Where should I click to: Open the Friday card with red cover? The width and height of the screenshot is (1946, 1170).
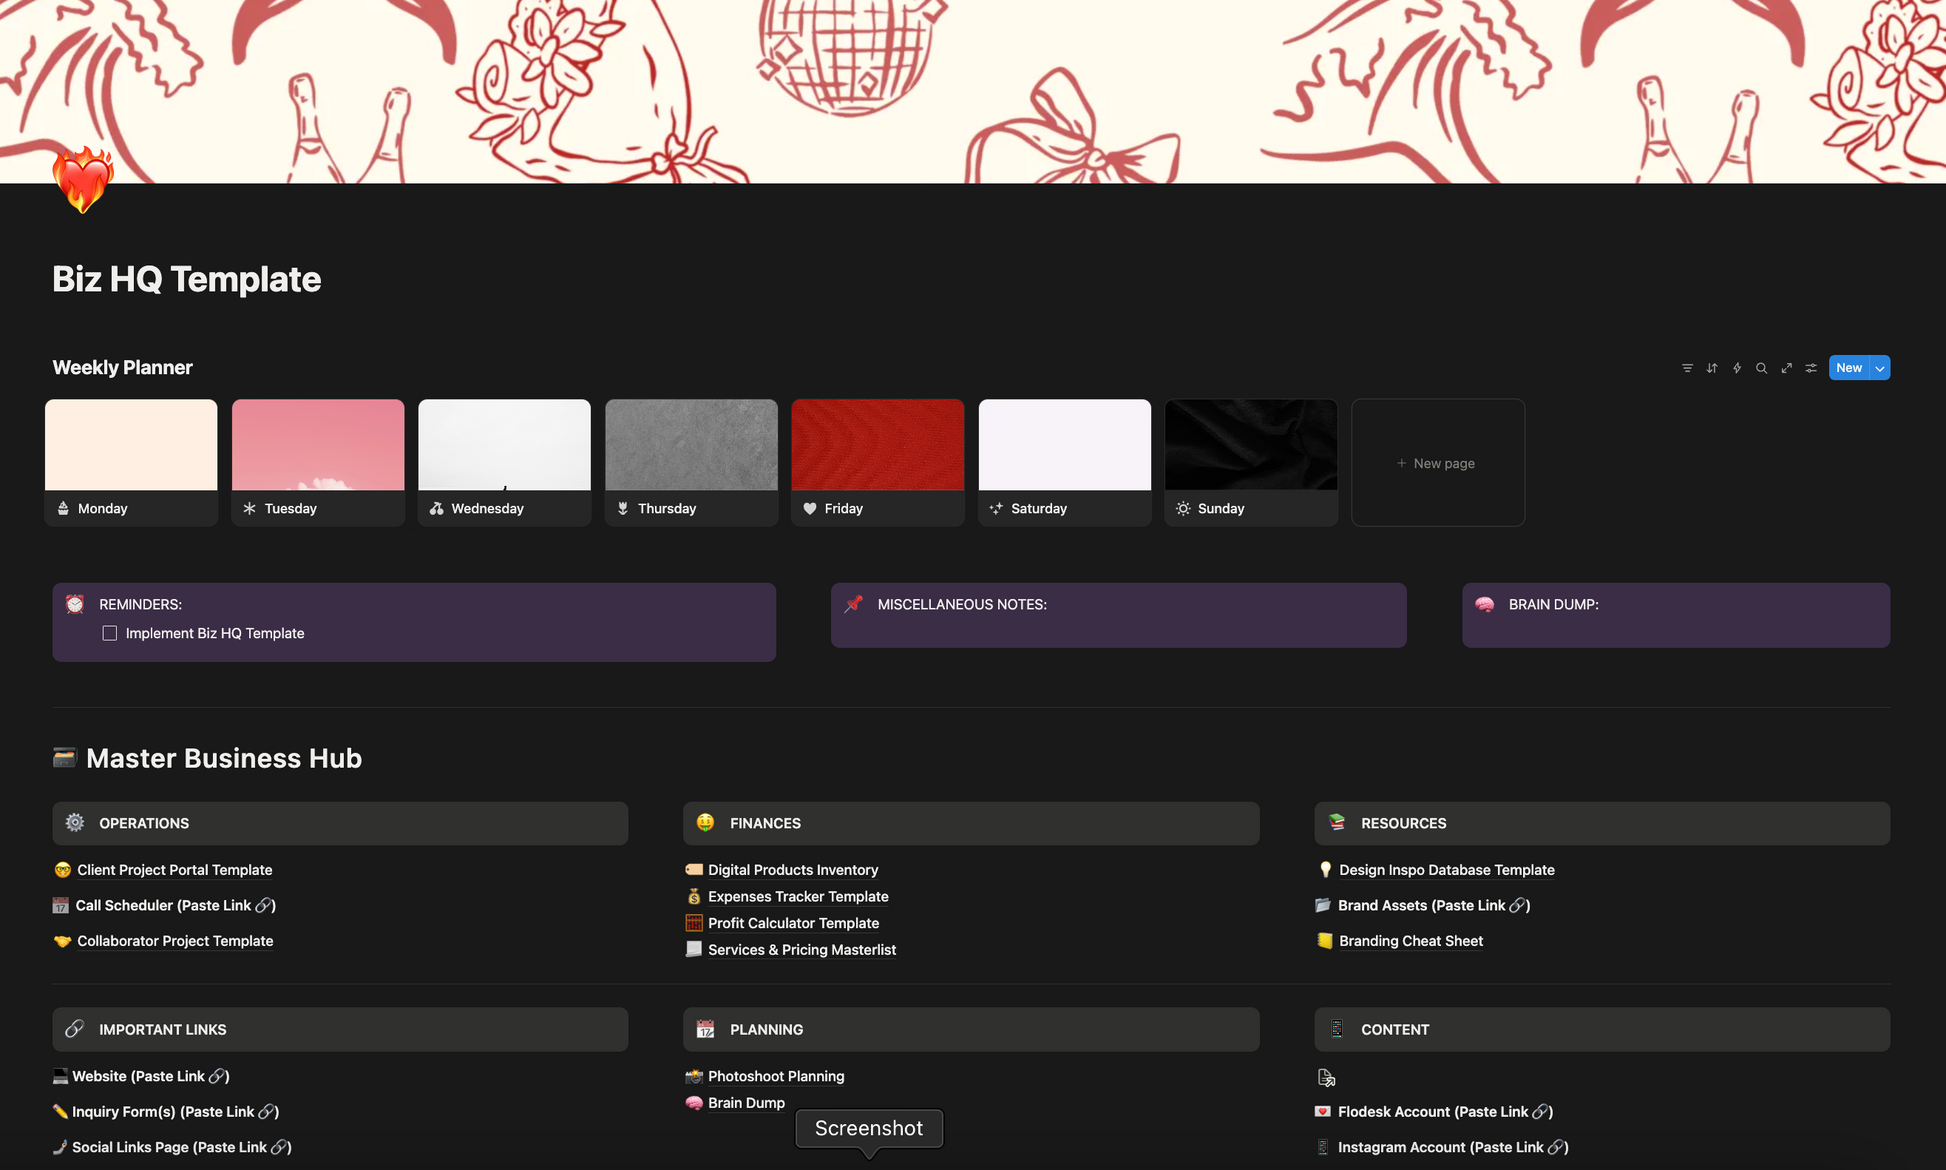click(x=877, y=462)
